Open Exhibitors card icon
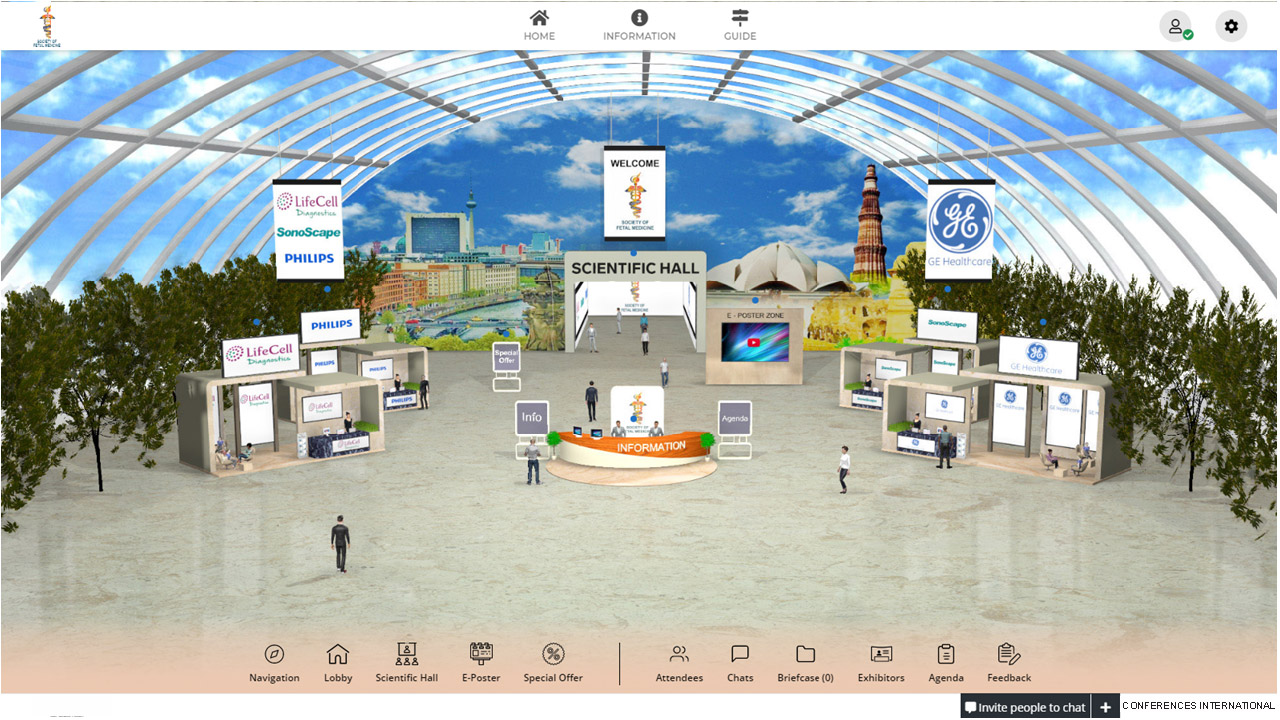The width and height of the screenshot is (1280, 720). click(x=881, y=664)
